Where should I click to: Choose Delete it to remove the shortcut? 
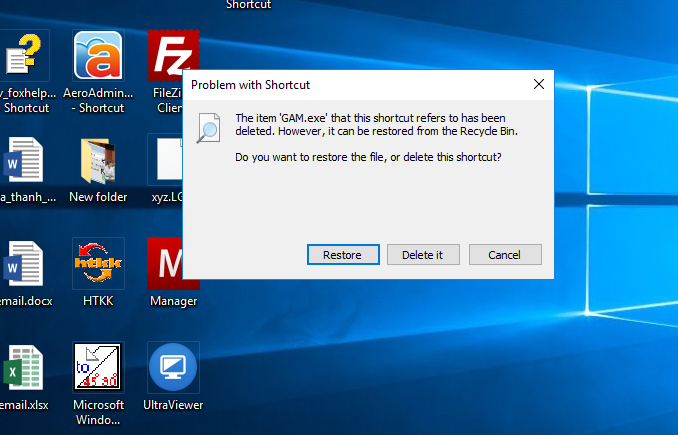tap(423, 255)
